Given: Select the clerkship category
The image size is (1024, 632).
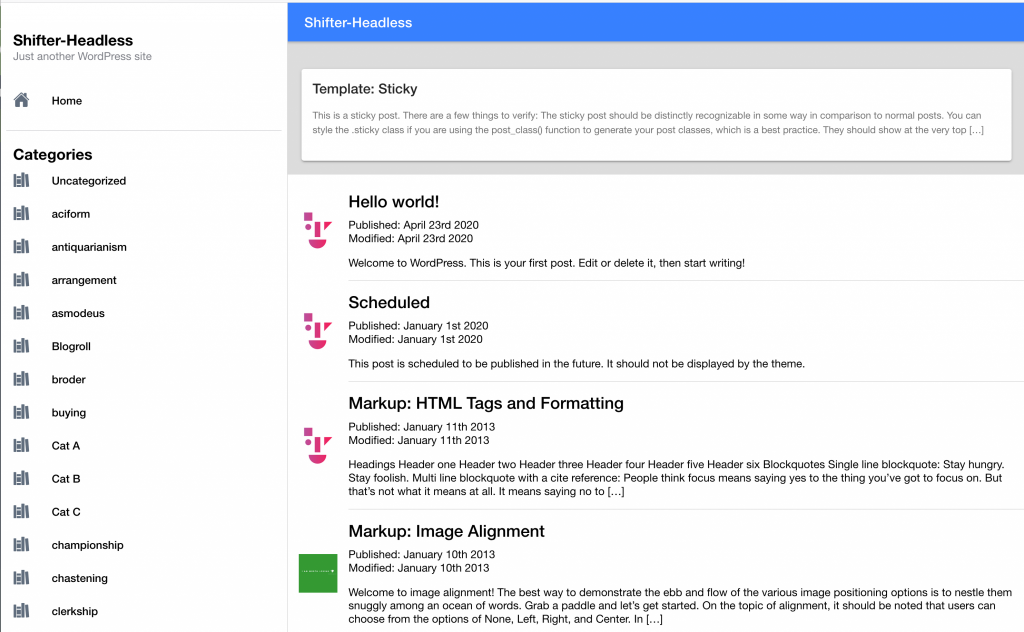Looking at the screenshot, I should [74, 612].
